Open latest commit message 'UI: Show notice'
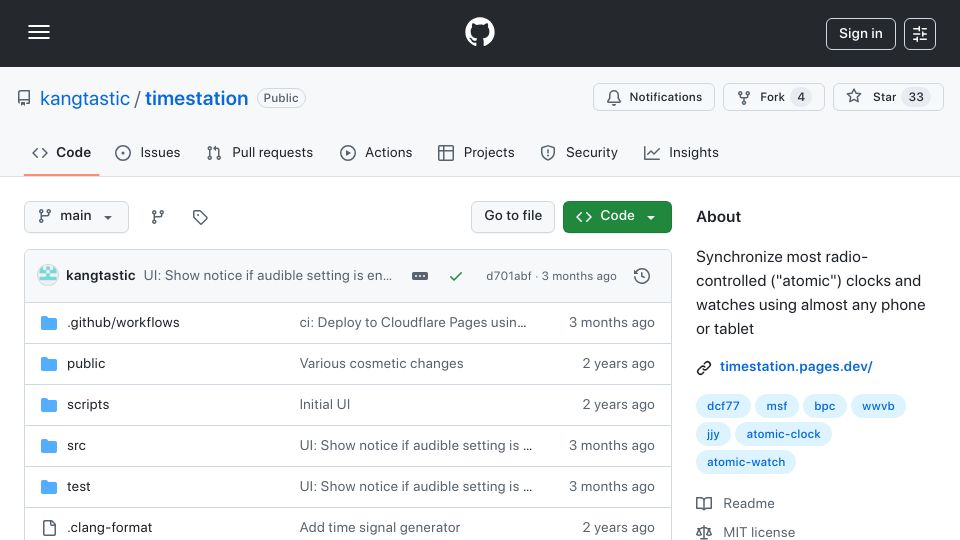Viewport: 960px width, 540px height. click(x=268, y=276)
